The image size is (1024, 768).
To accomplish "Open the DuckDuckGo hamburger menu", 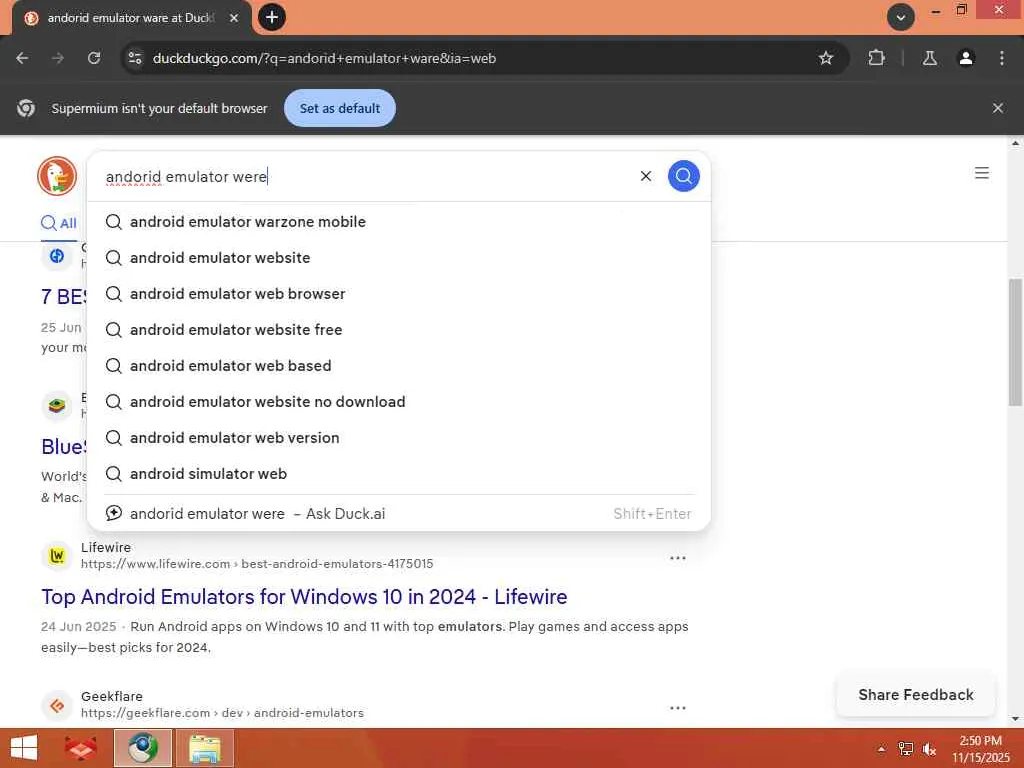I will tap(981, 173).
